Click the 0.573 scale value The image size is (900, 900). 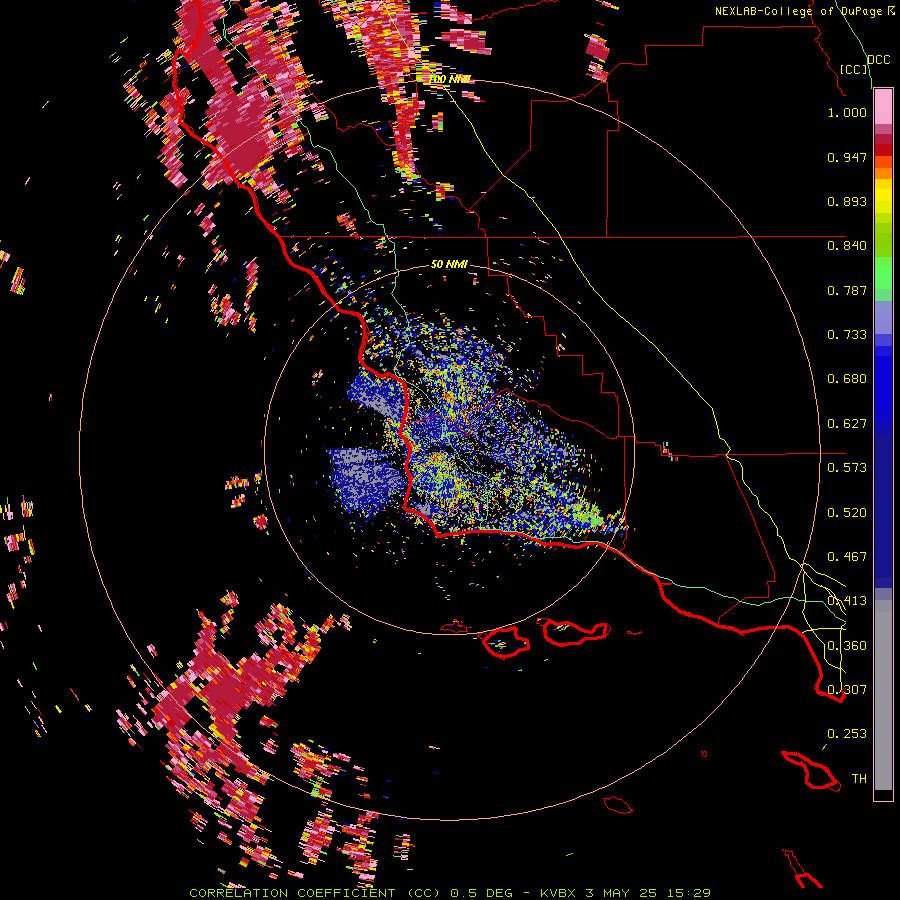click(x=847, y=468)
